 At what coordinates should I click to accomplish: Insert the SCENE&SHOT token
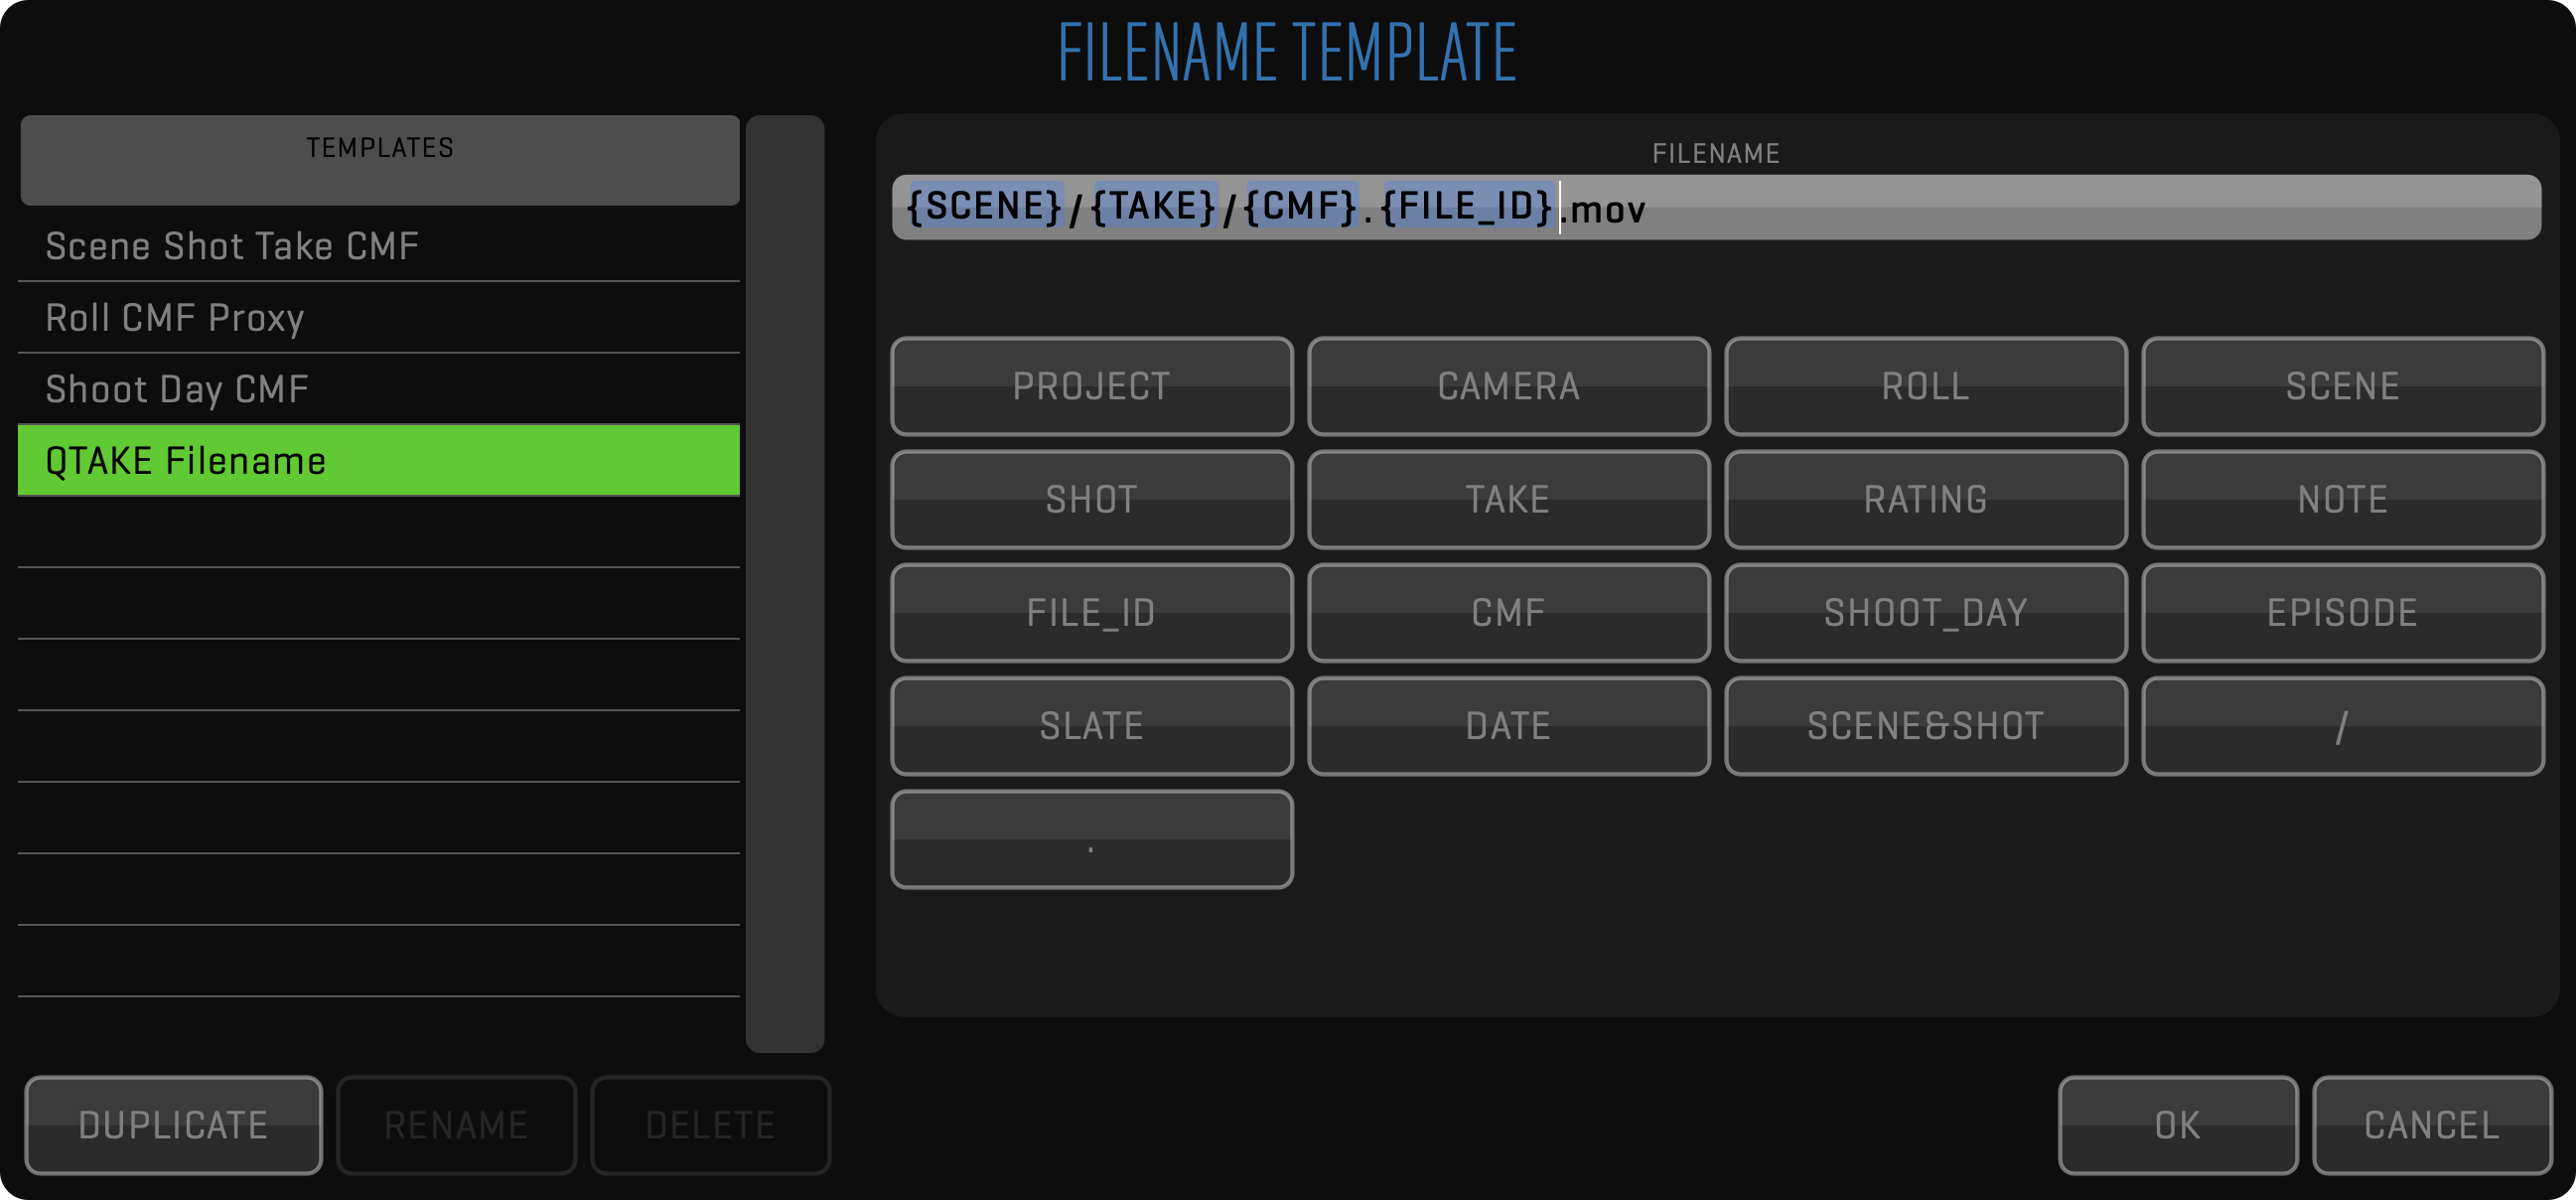coord(1925,726)
